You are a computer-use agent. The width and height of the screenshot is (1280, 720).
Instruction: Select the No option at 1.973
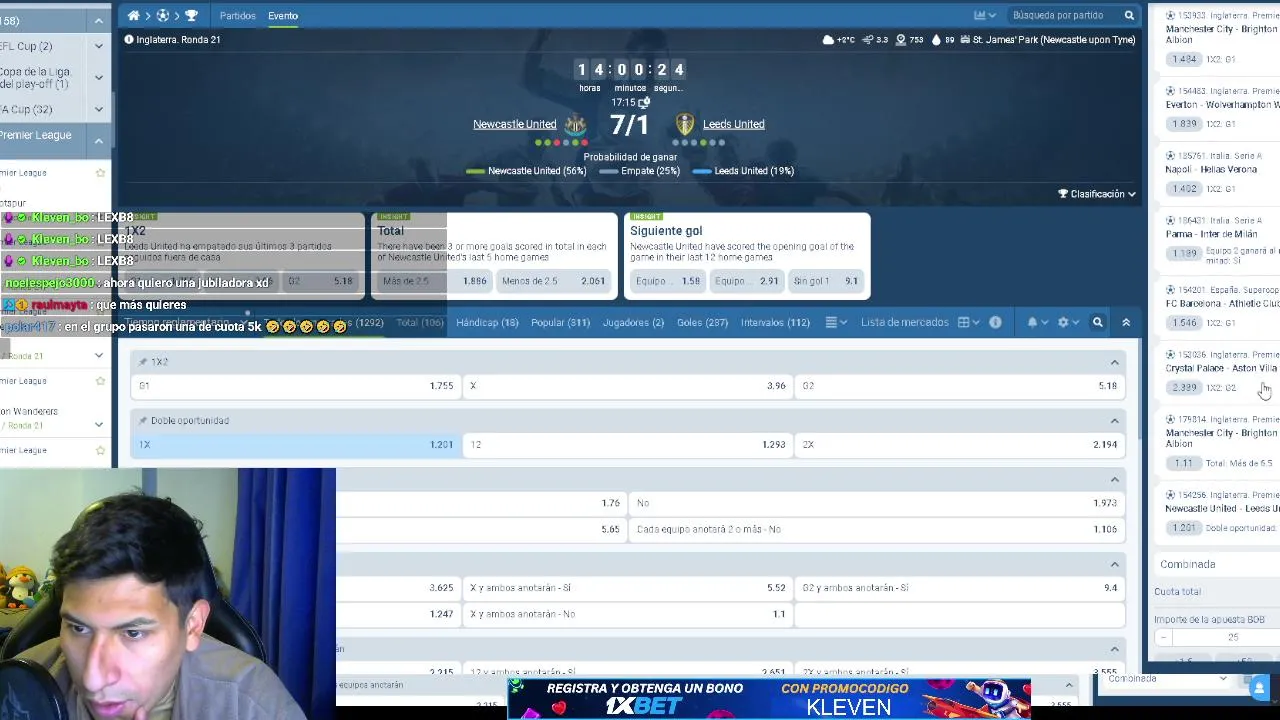[877, 503]
